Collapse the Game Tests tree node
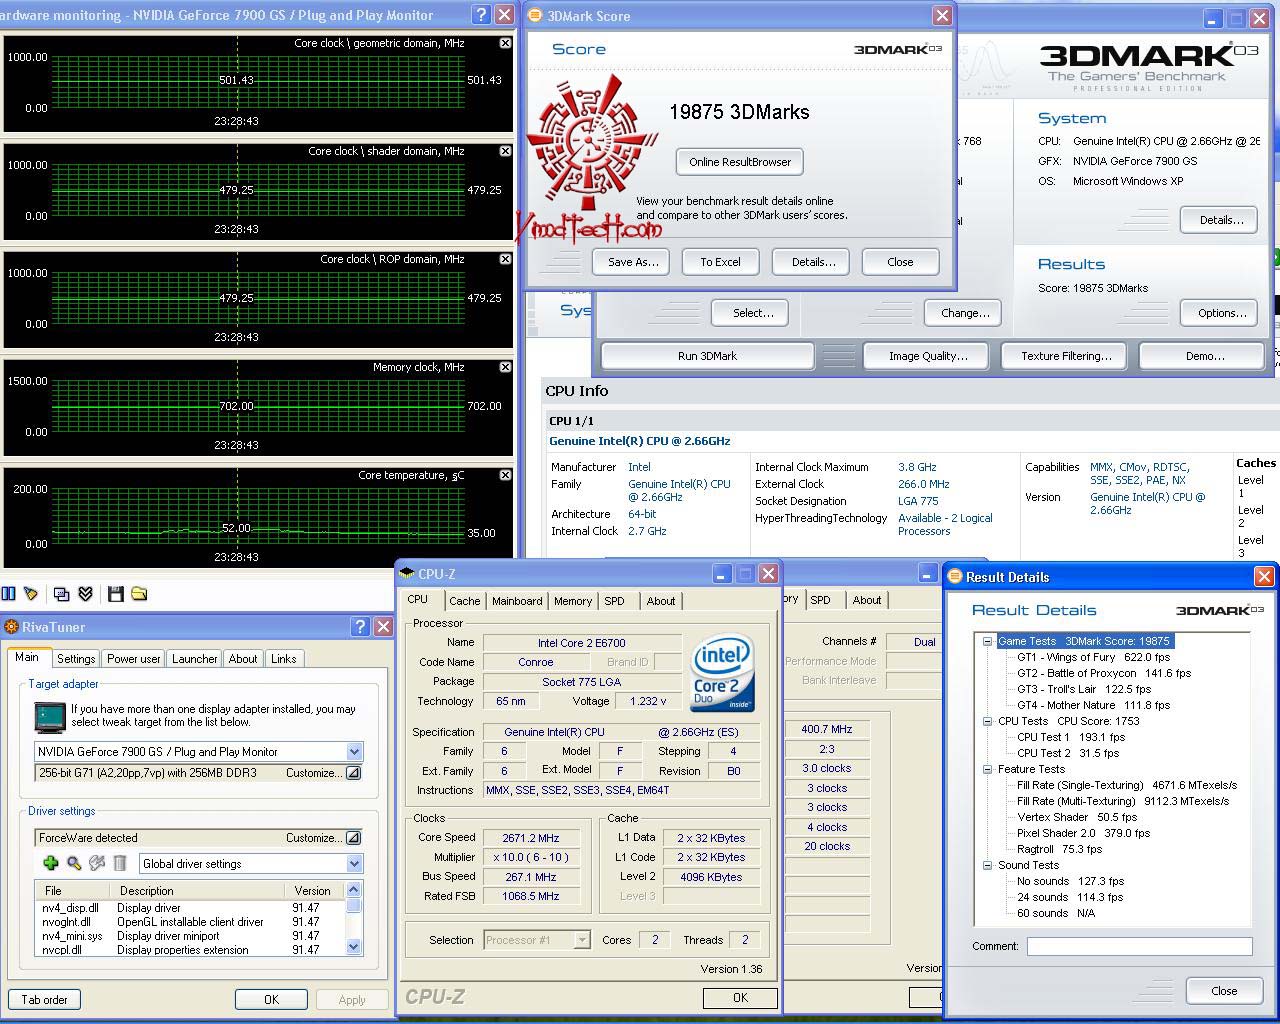 (x=987, y=641)
